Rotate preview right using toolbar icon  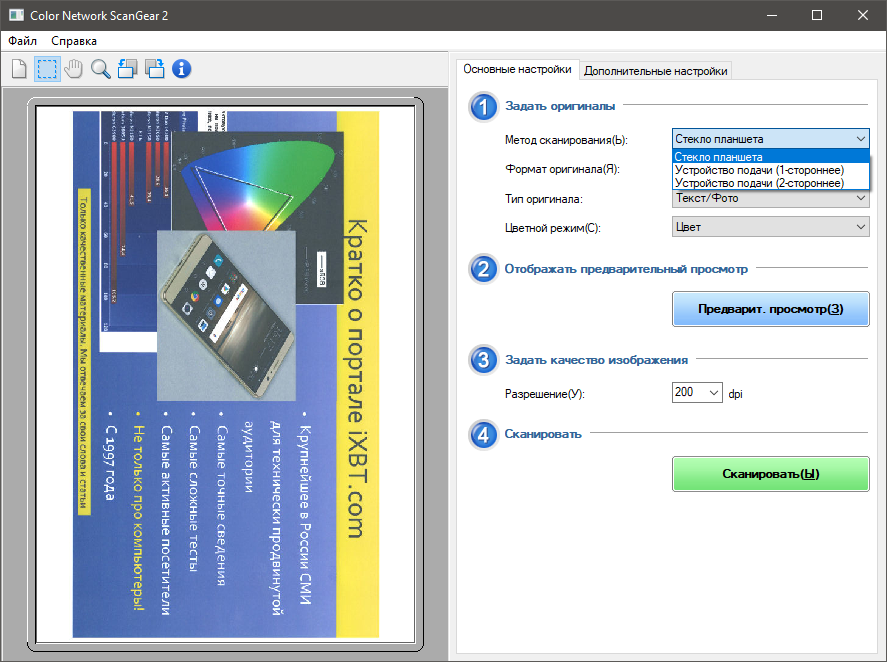pyautogui.click(x=154, y=69)
